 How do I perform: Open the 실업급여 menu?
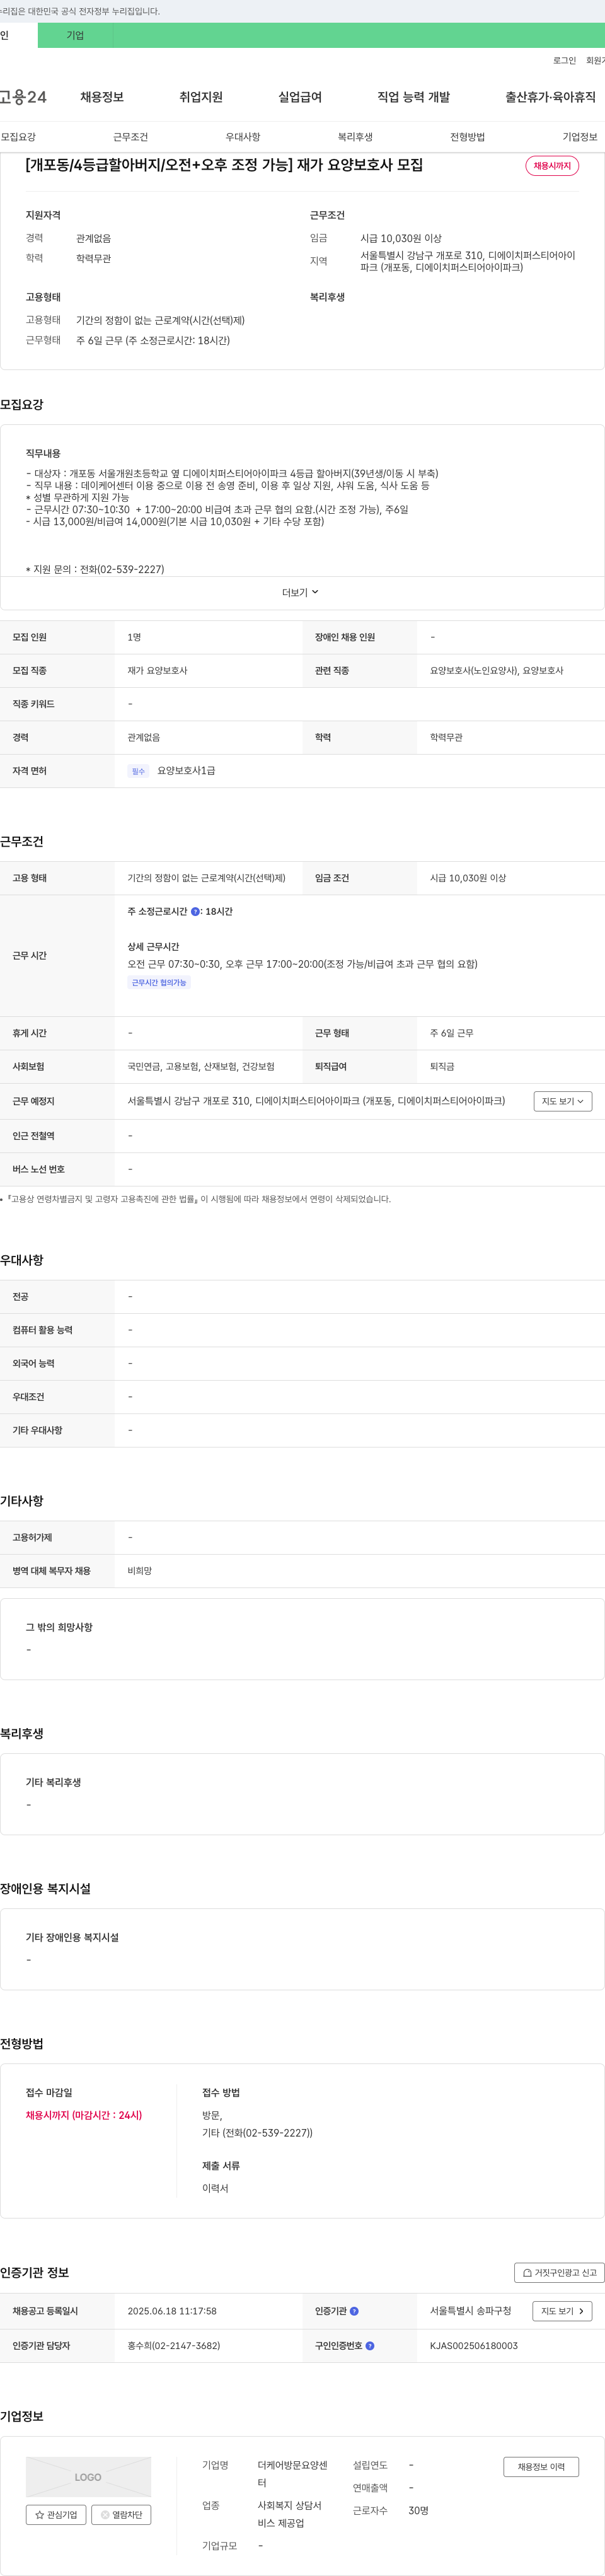300,97
